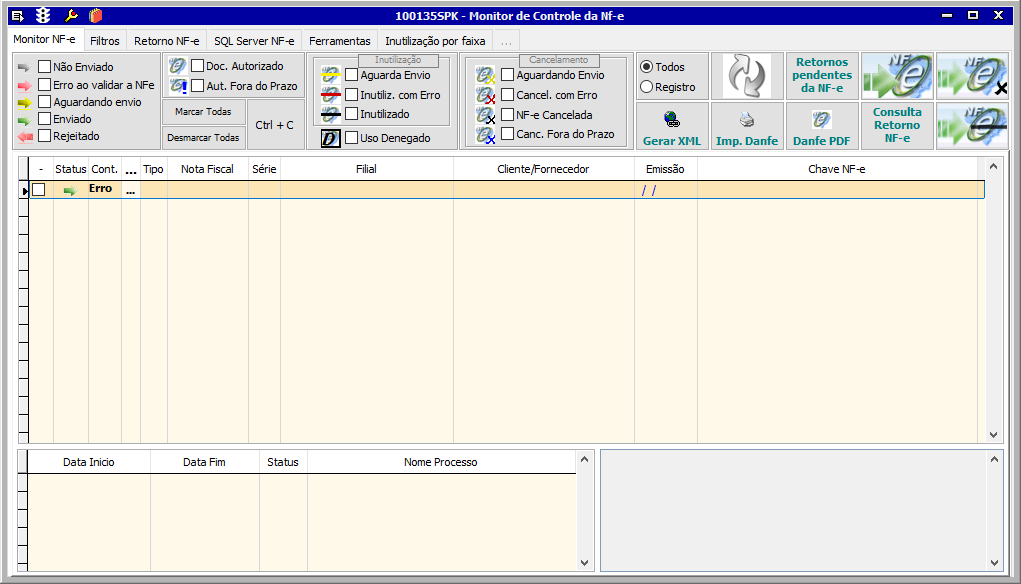This screenshot has width=1021, height=584.
Task: Enable the Não Enviado checkbox
Action: (44, 67)
